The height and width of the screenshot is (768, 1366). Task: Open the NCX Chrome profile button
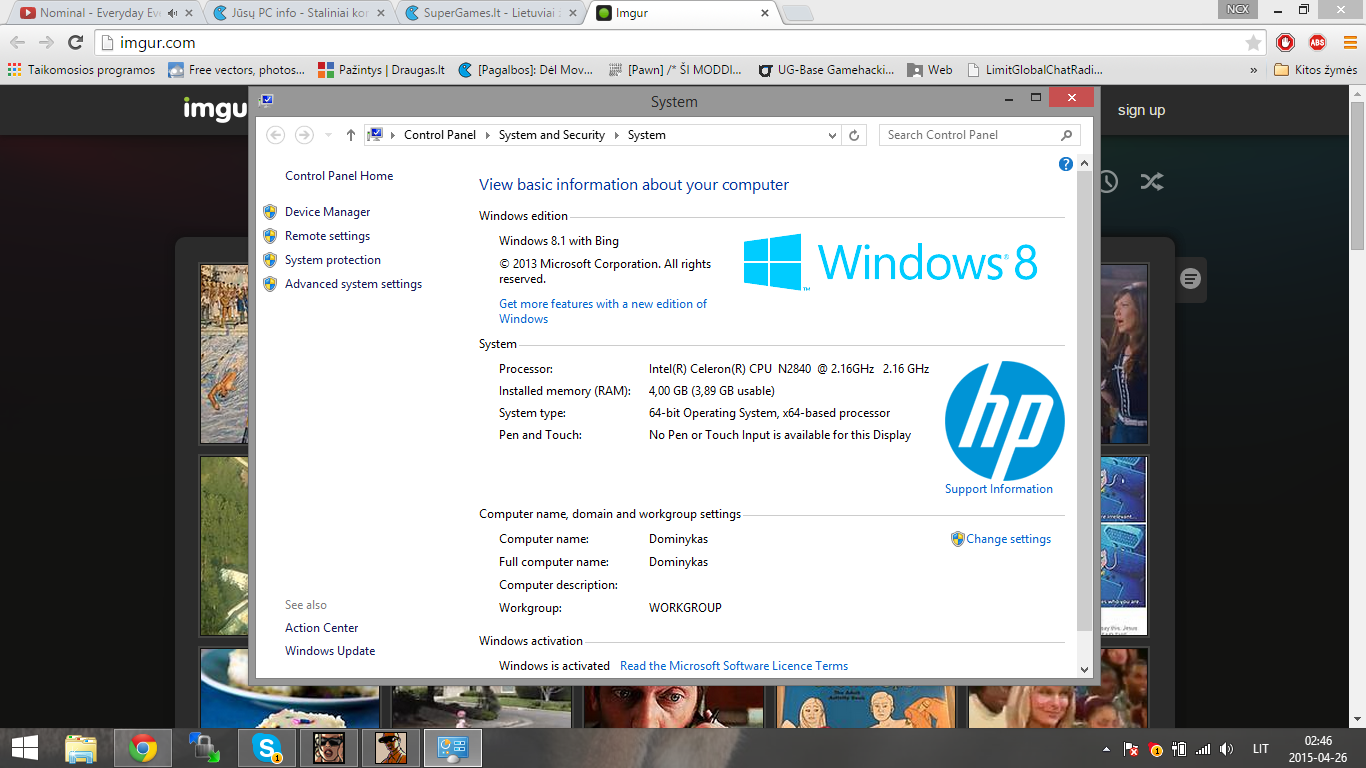click(x=1238, y=9)
